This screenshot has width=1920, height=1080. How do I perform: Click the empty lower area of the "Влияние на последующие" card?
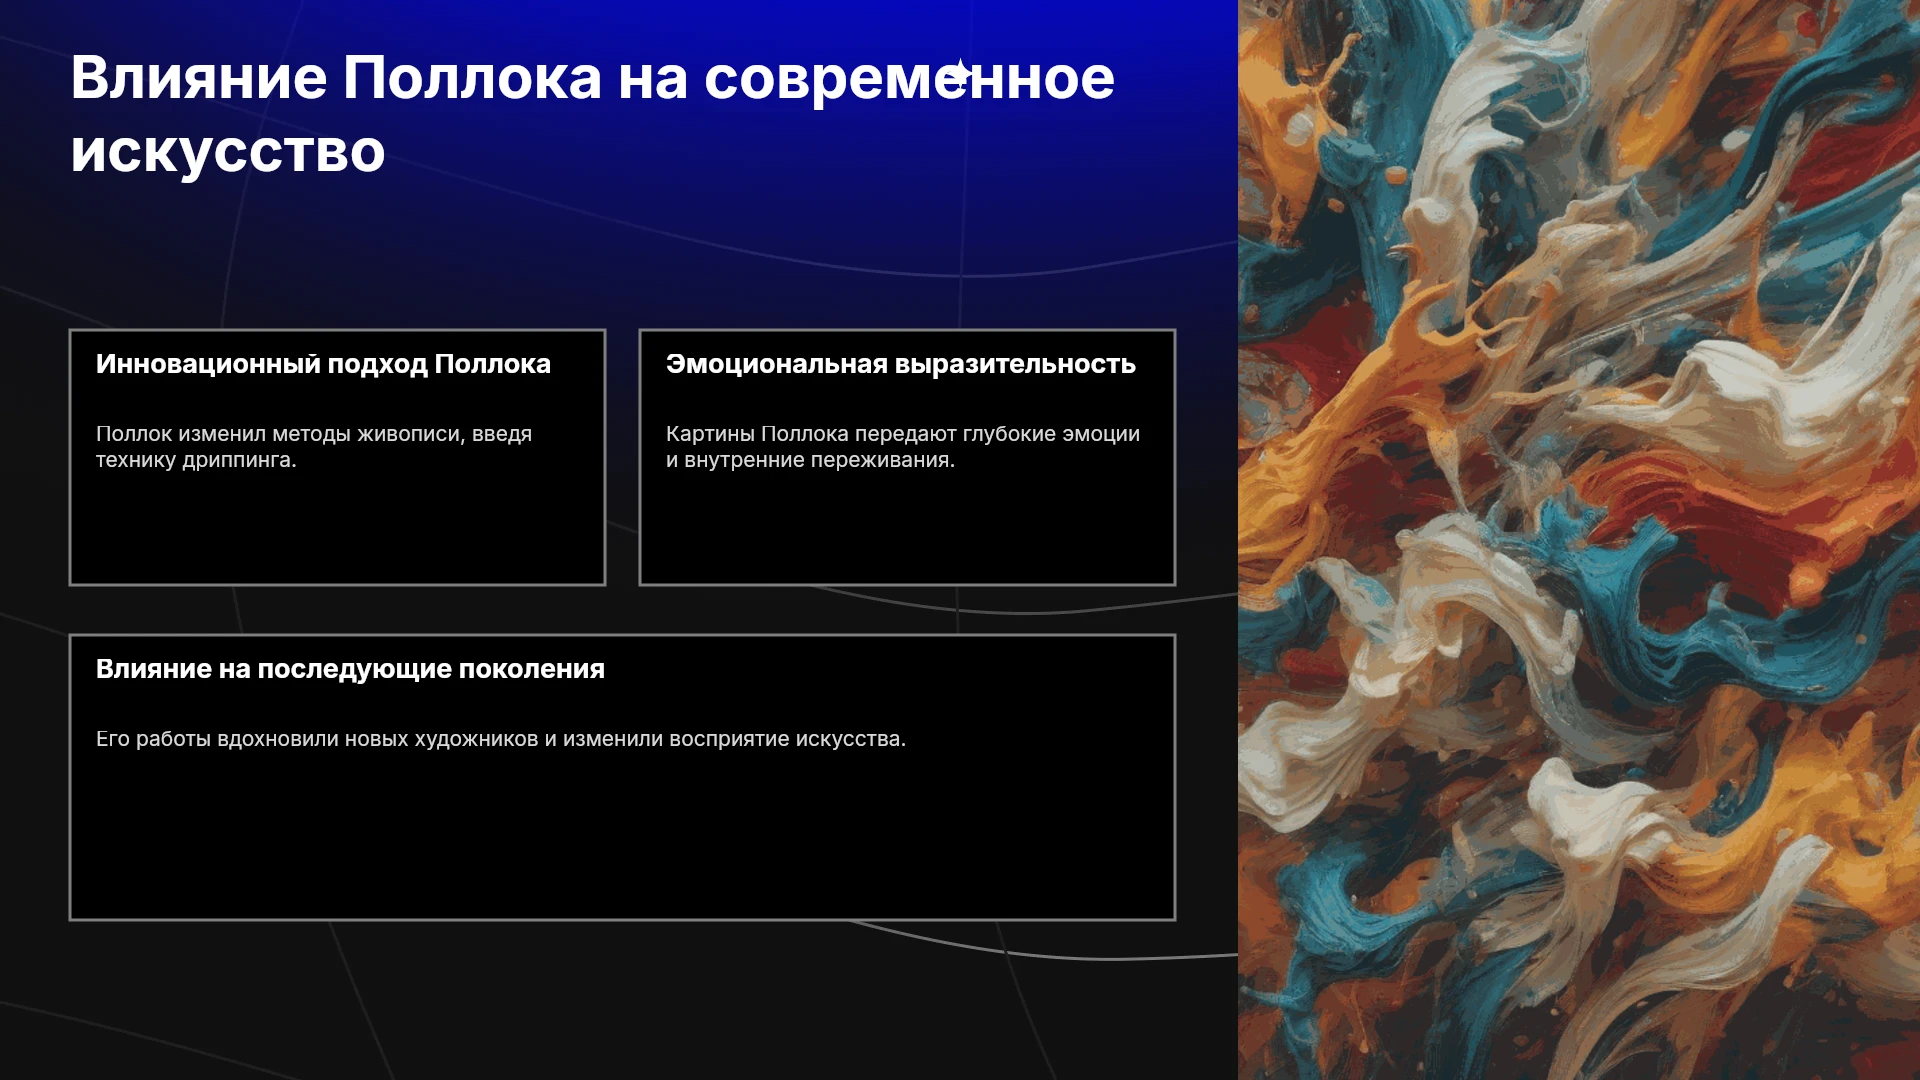tap(622, 840)
